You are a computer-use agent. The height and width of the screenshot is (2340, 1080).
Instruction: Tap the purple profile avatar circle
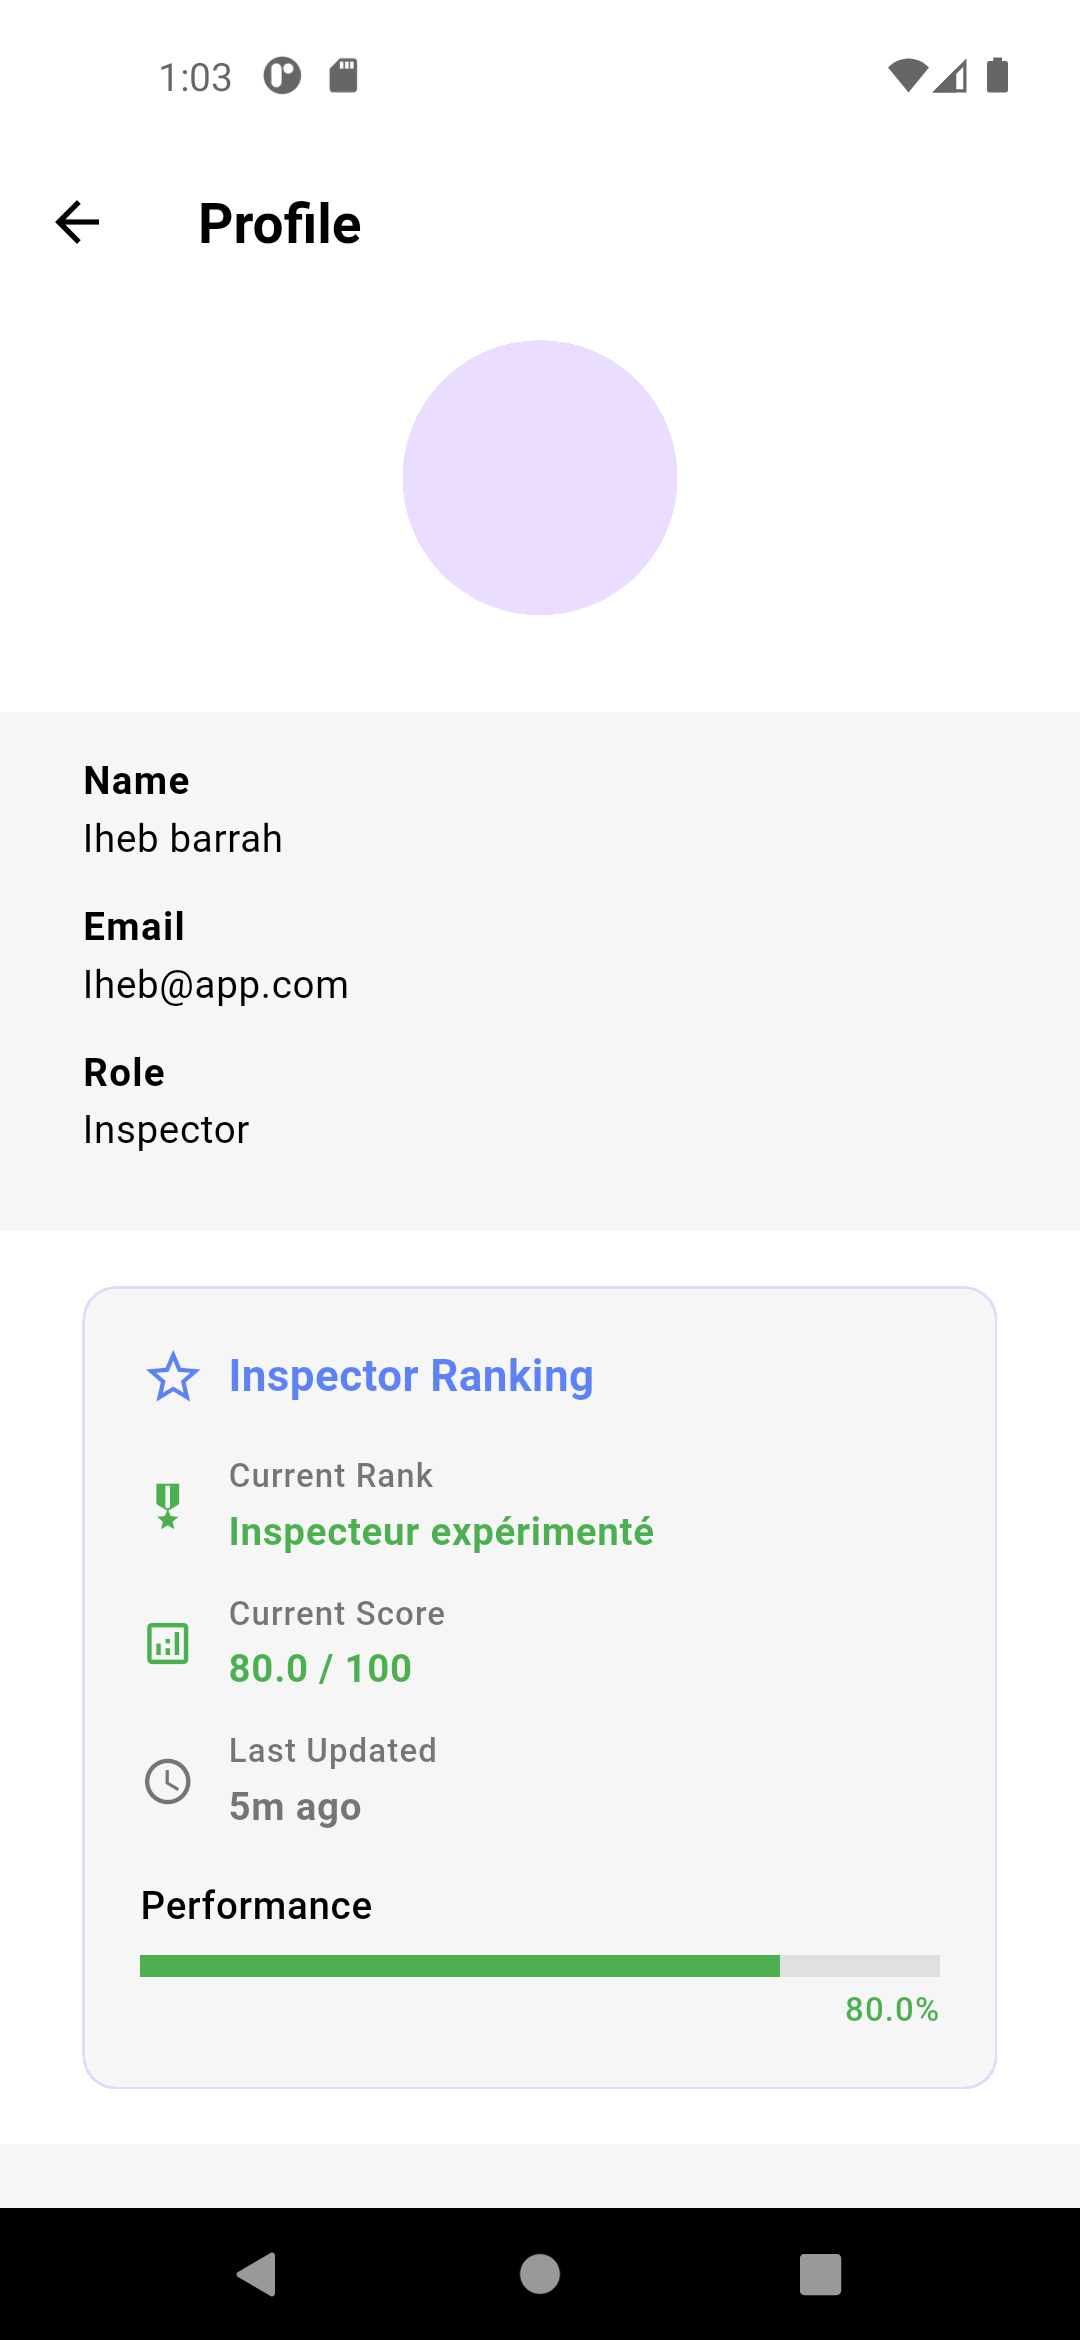coord(540,478)
